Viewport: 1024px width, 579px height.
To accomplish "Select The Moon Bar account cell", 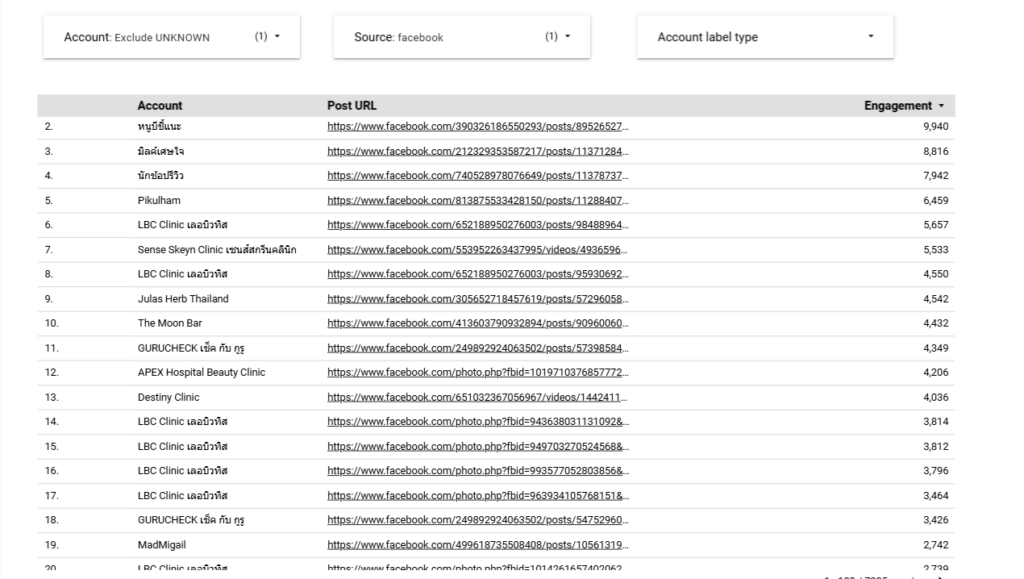I will tap(170, 323).
